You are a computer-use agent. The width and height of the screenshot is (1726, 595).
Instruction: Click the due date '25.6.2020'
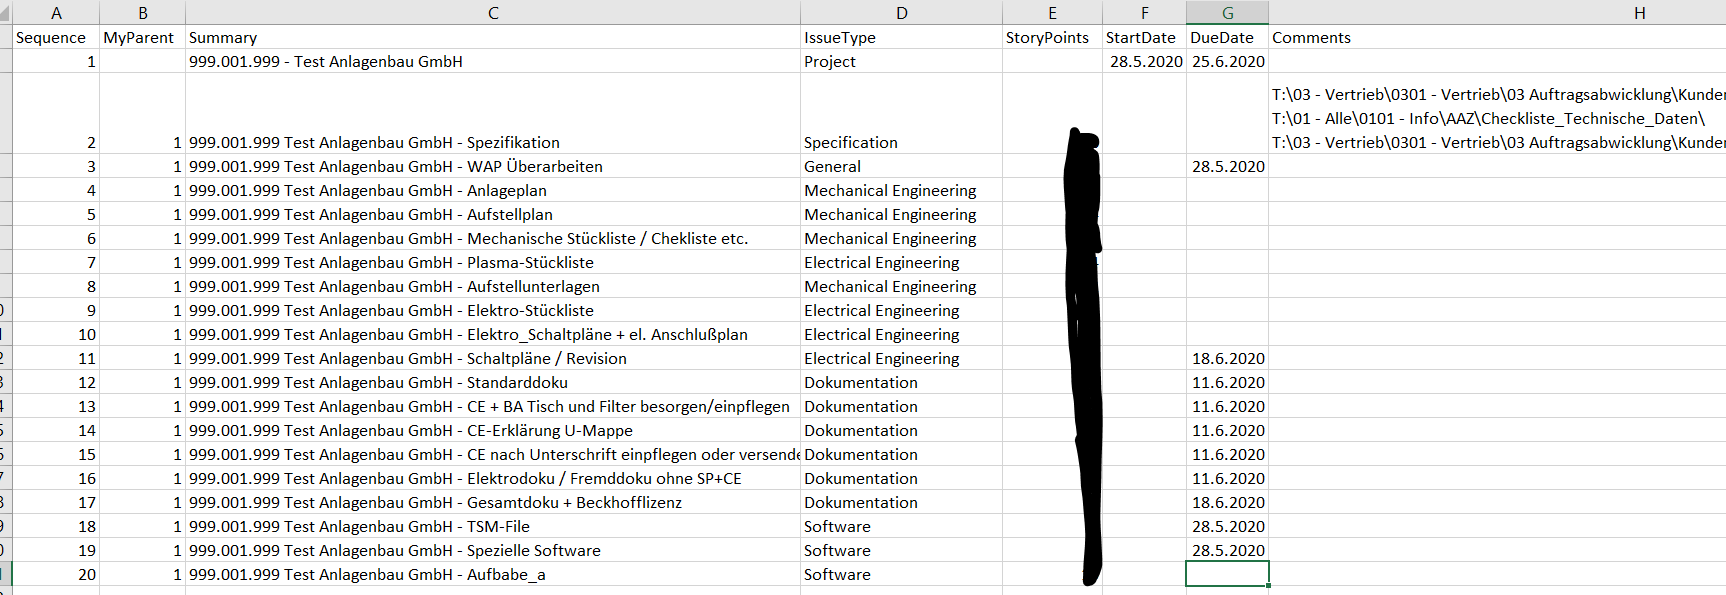tap(1227, 61)
